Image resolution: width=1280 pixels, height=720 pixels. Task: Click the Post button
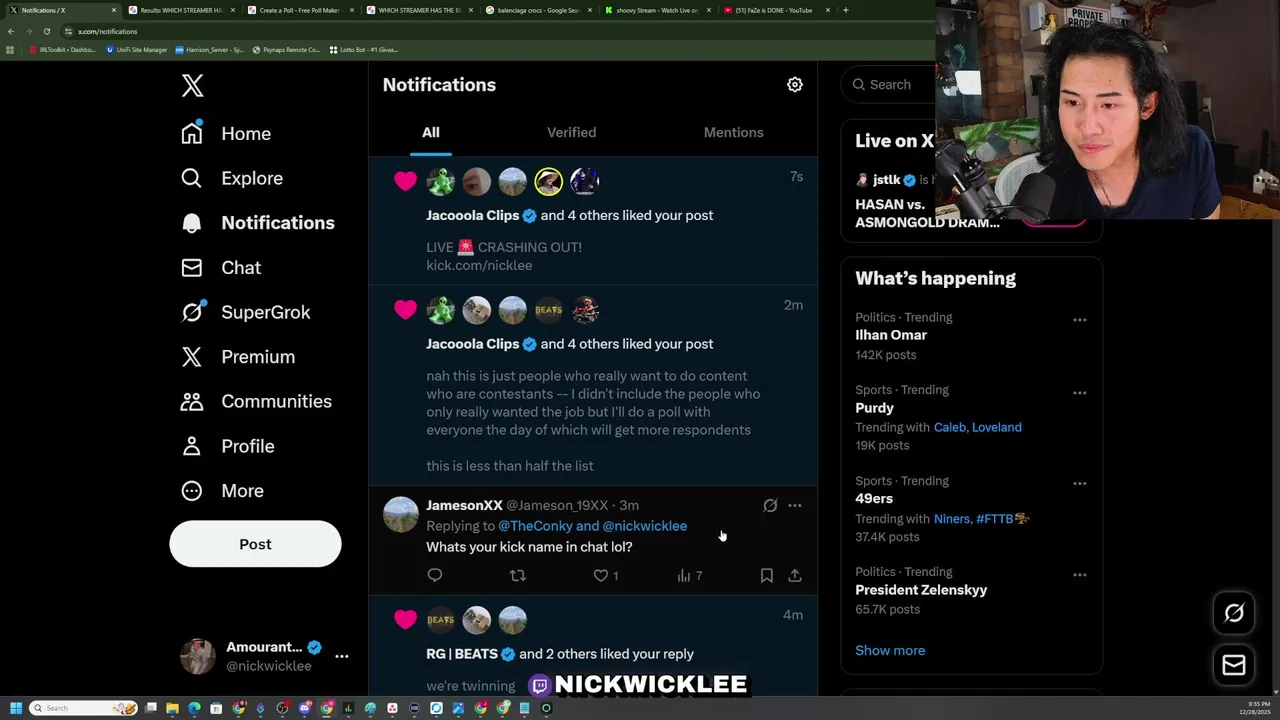pyautogui.click(x=255, y=544)
